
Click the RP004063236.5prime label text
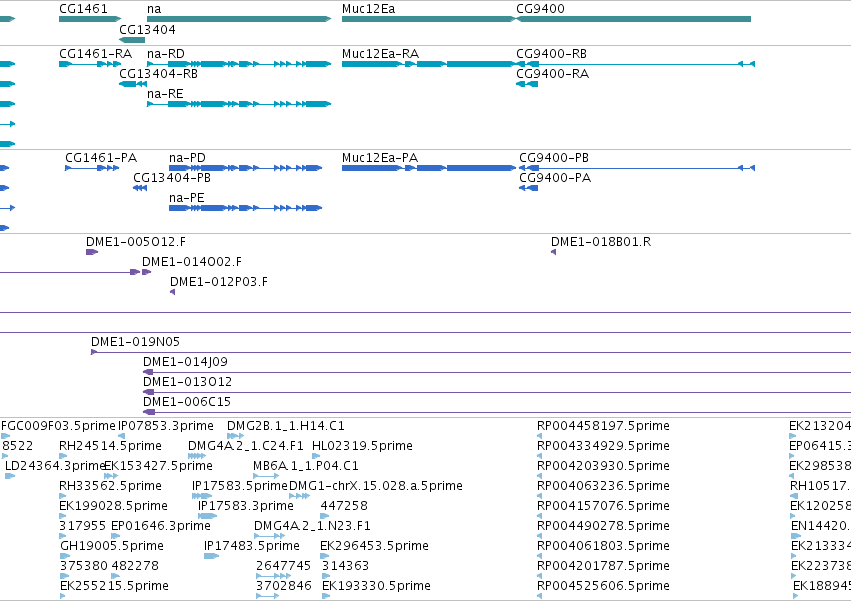(603, 486)
